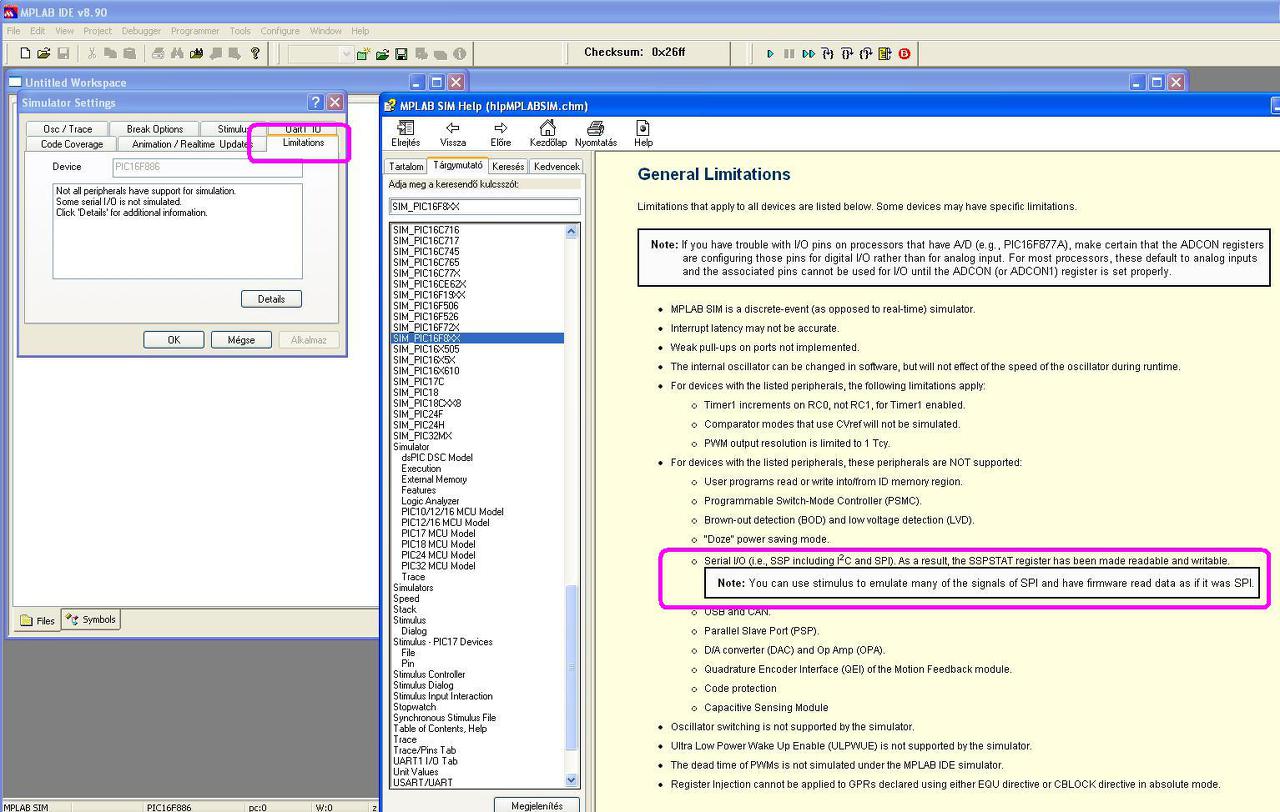Click the Mégse (Cancel) button
The width and height of the screenshot is (1280, 812).
pyautogui.click(x=241, y=340)
